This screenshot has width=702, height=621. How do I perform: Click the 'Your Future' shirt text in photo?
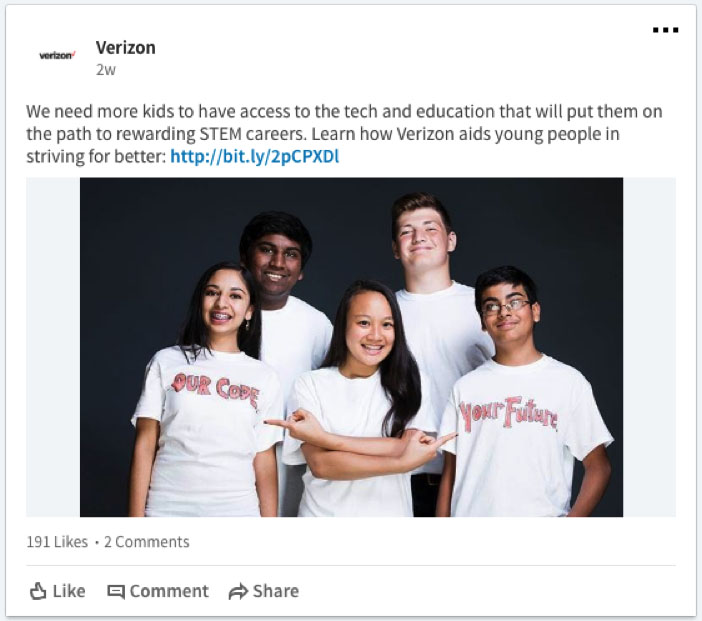508,413
